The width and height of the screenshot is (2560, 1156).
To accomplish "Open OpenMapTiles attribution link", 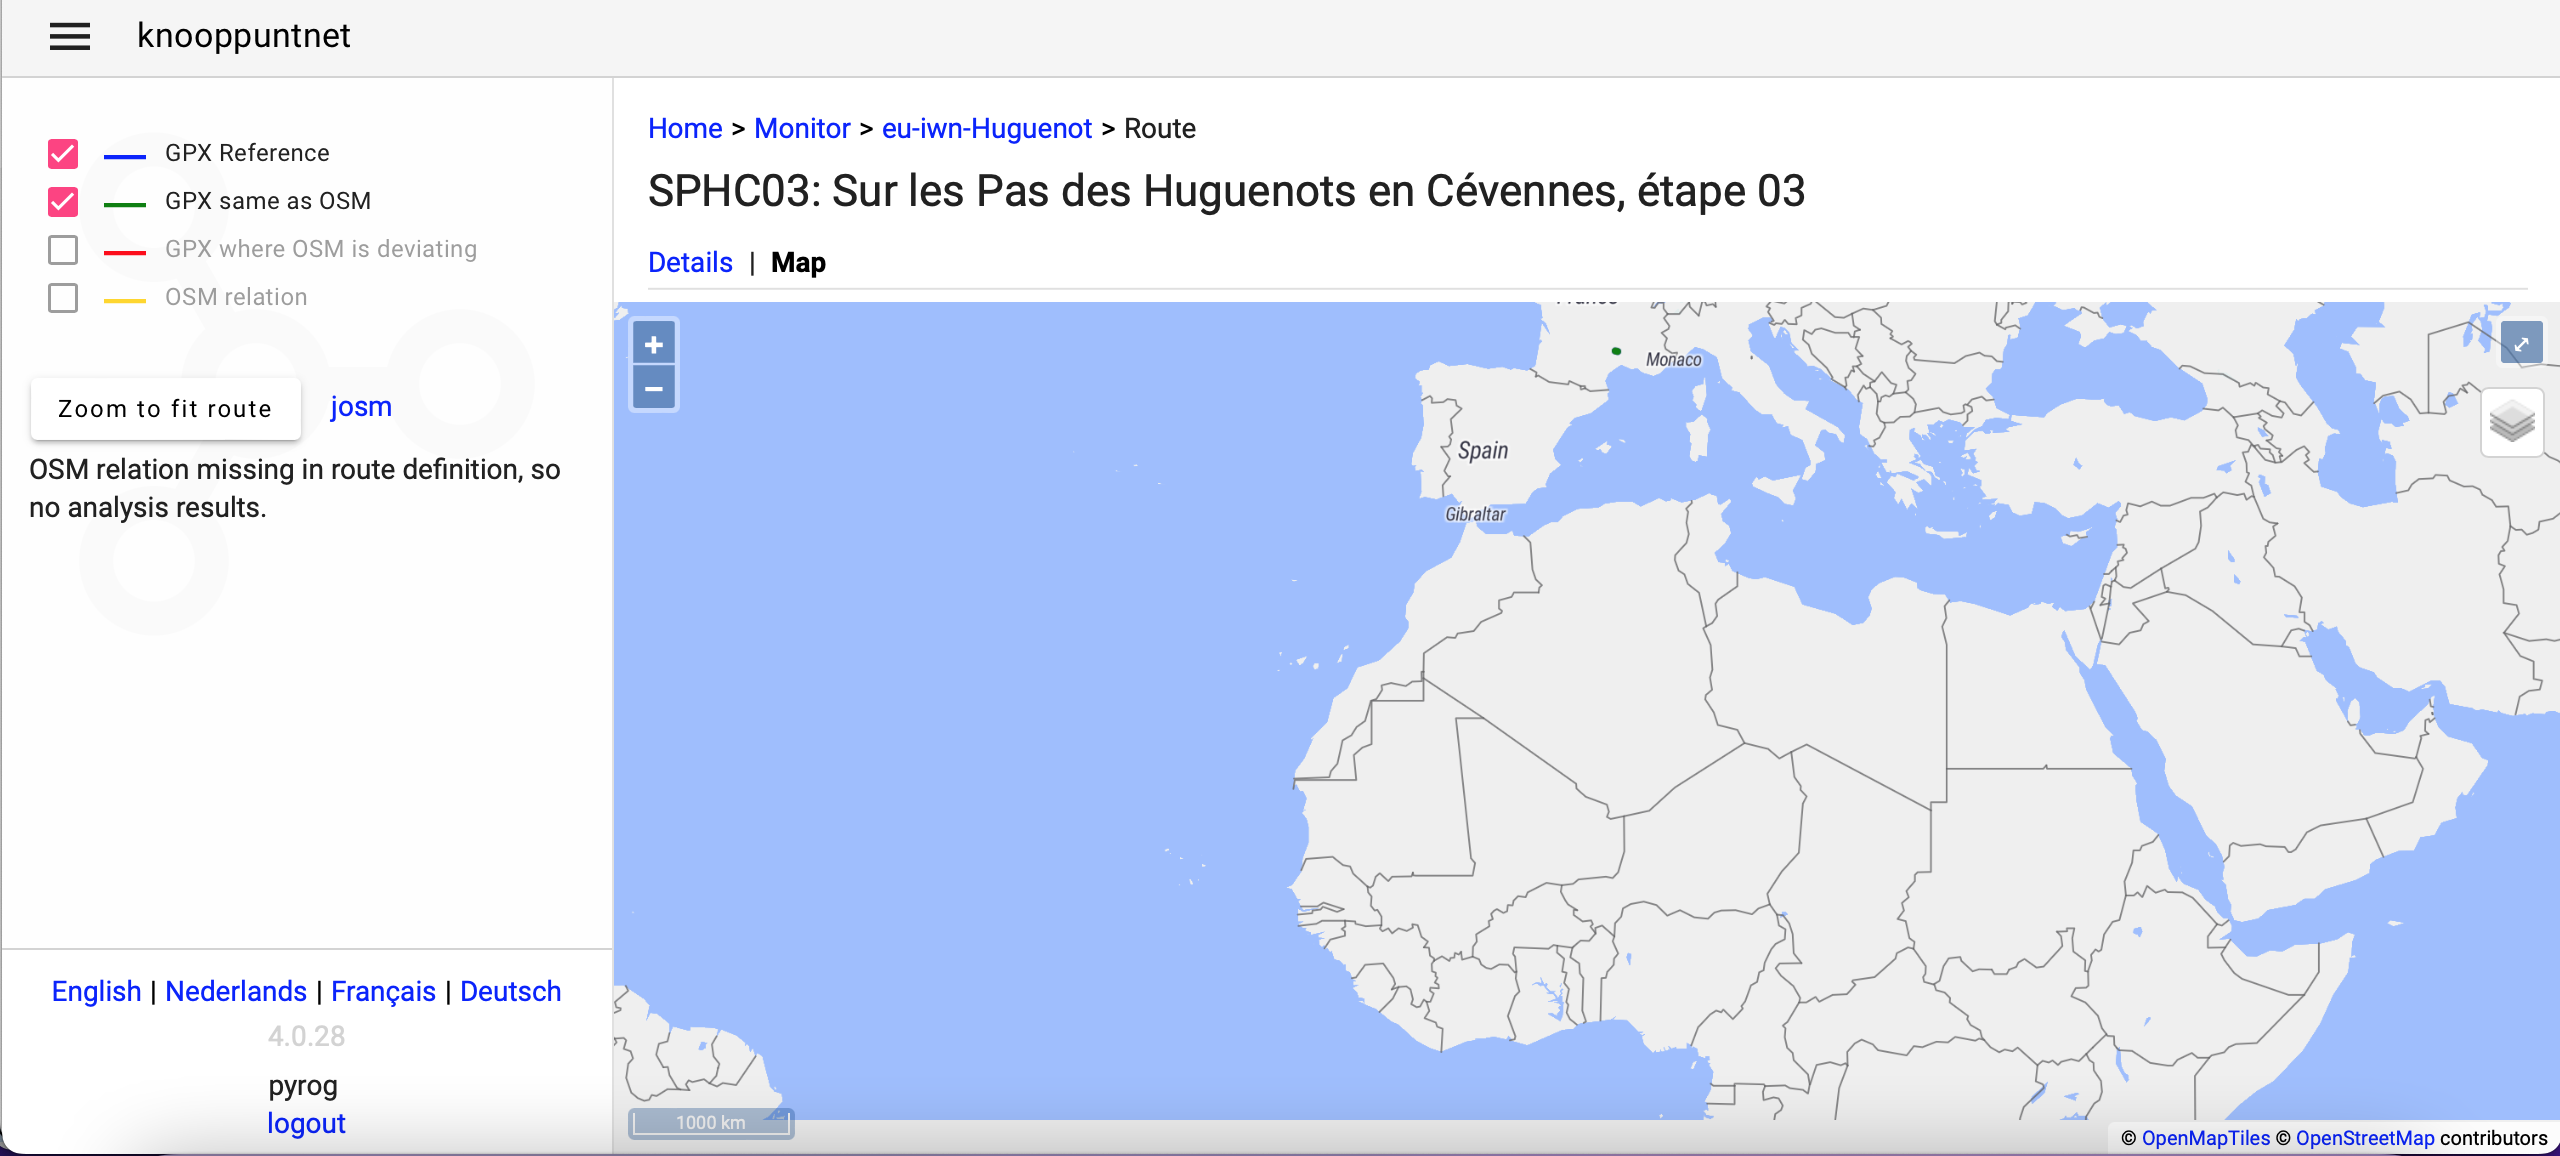I will point(2205,1138).
